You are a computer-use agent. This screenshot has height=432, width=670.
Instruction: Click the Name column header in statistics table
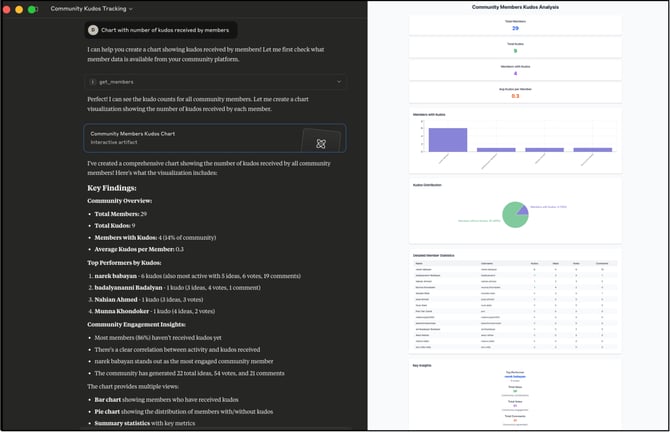418,264
